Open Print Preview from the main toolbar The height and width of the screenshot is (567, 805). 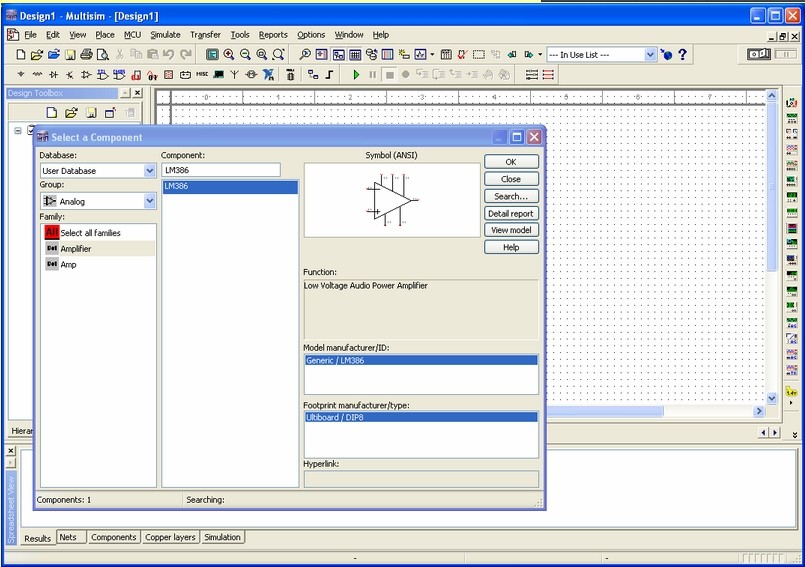[x=103, y=54]
